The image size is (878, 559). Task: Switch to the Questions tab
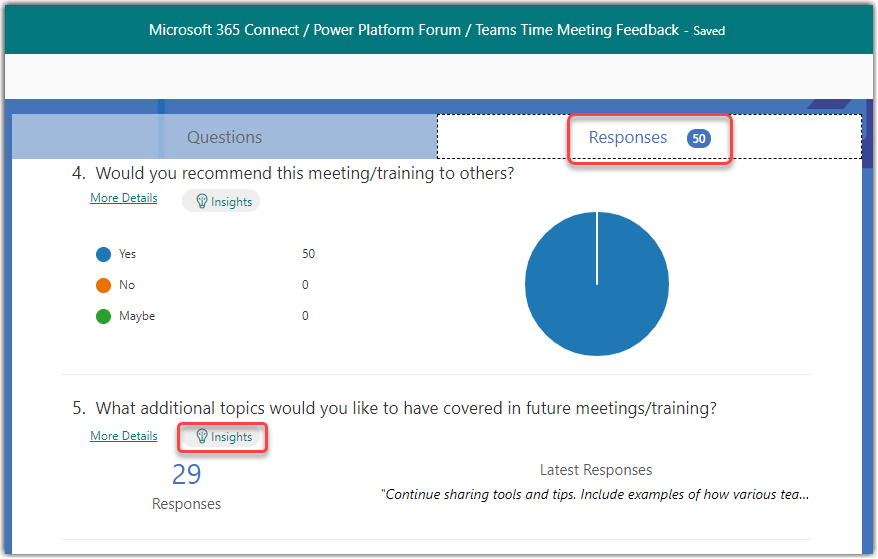(x=224, y=137)
